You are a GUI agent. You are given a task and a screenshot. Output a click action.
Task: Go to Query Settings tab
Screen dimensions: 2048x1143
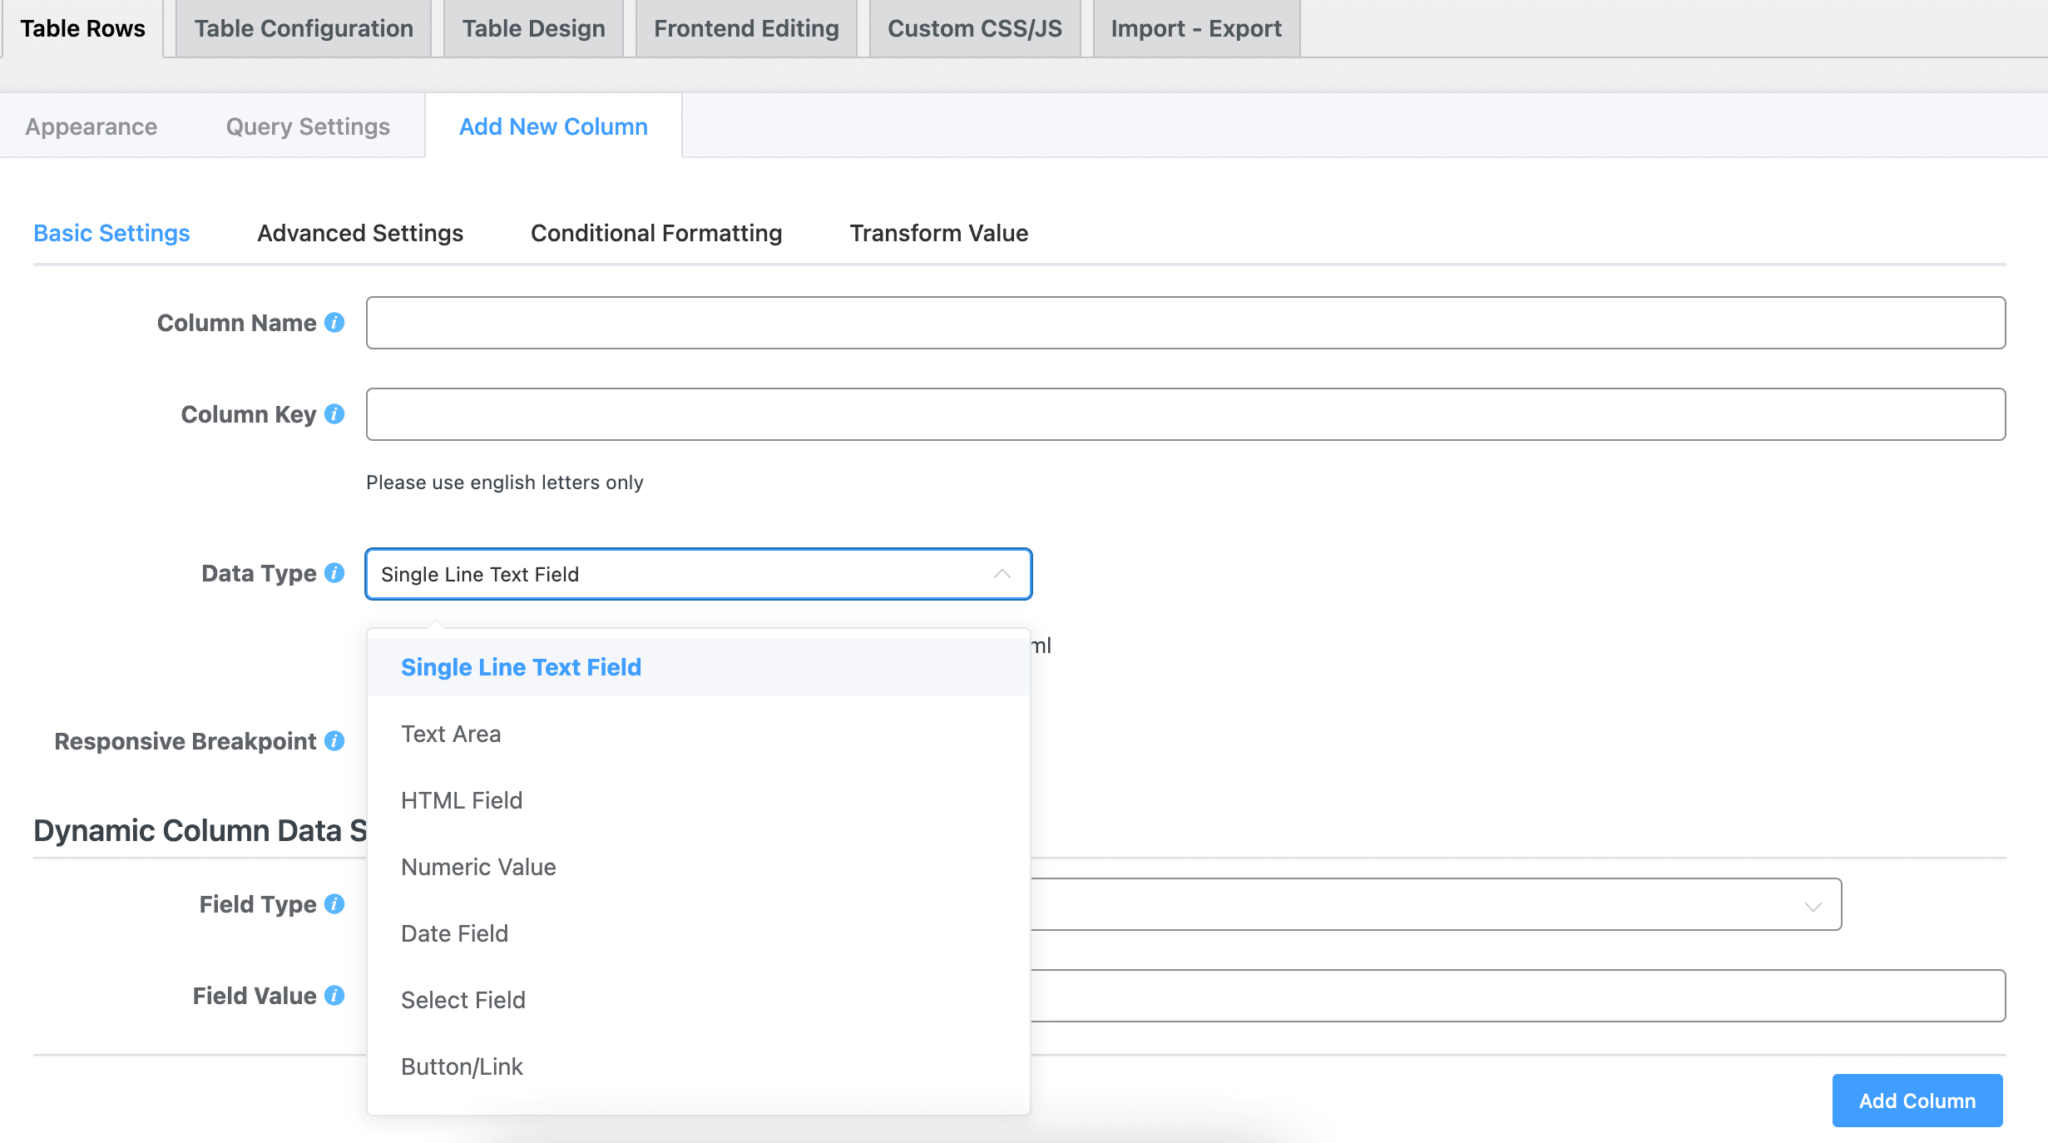[308, 126]
